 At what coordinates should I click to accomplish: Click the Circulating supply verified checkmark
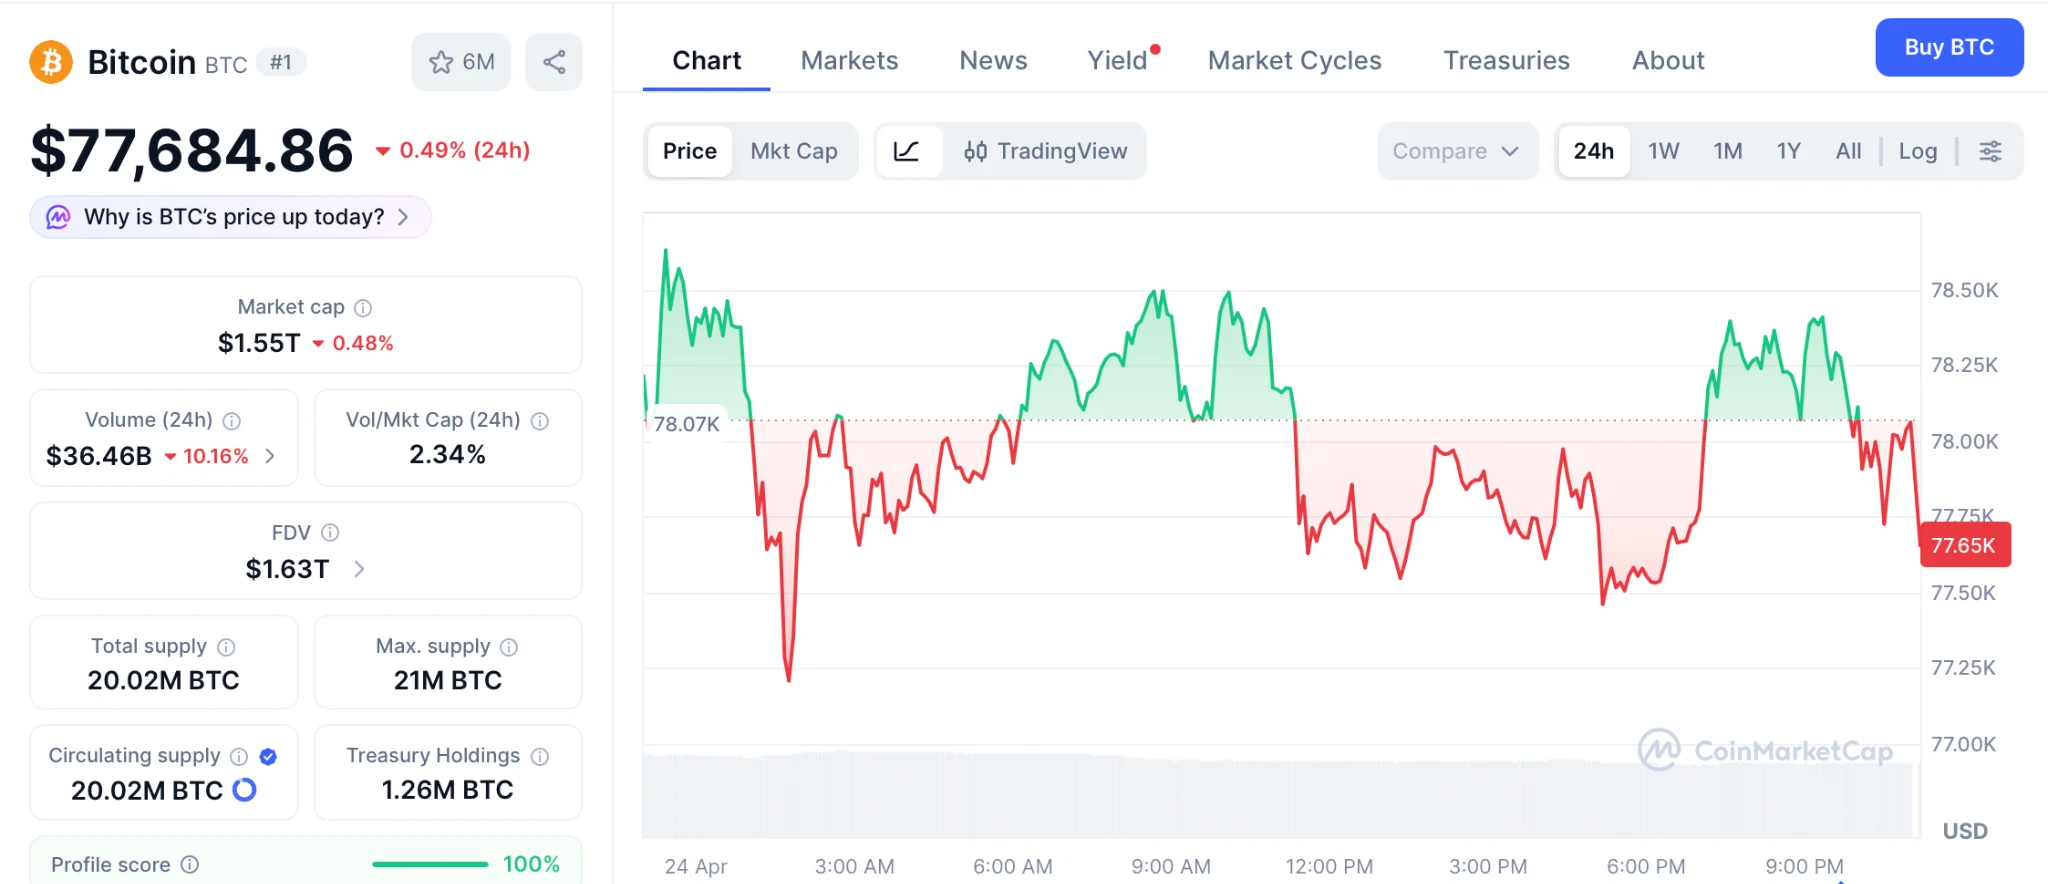point(266,756)
